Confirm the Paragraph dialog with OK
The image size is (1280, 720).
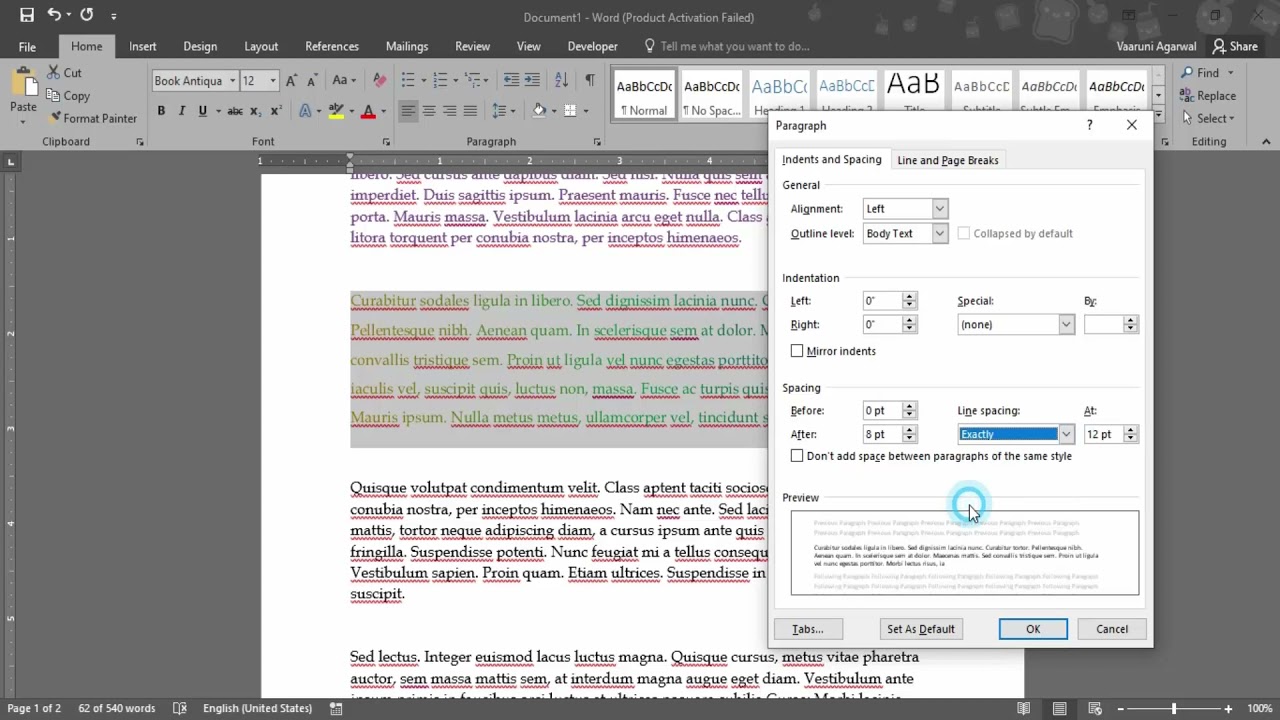(1033, 629)
